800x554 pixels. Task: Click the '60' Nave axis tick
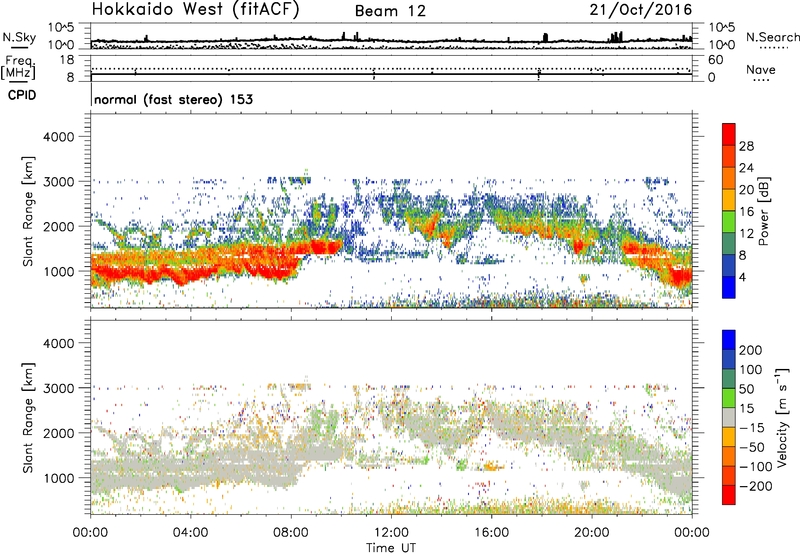click(x=716, y=60)
